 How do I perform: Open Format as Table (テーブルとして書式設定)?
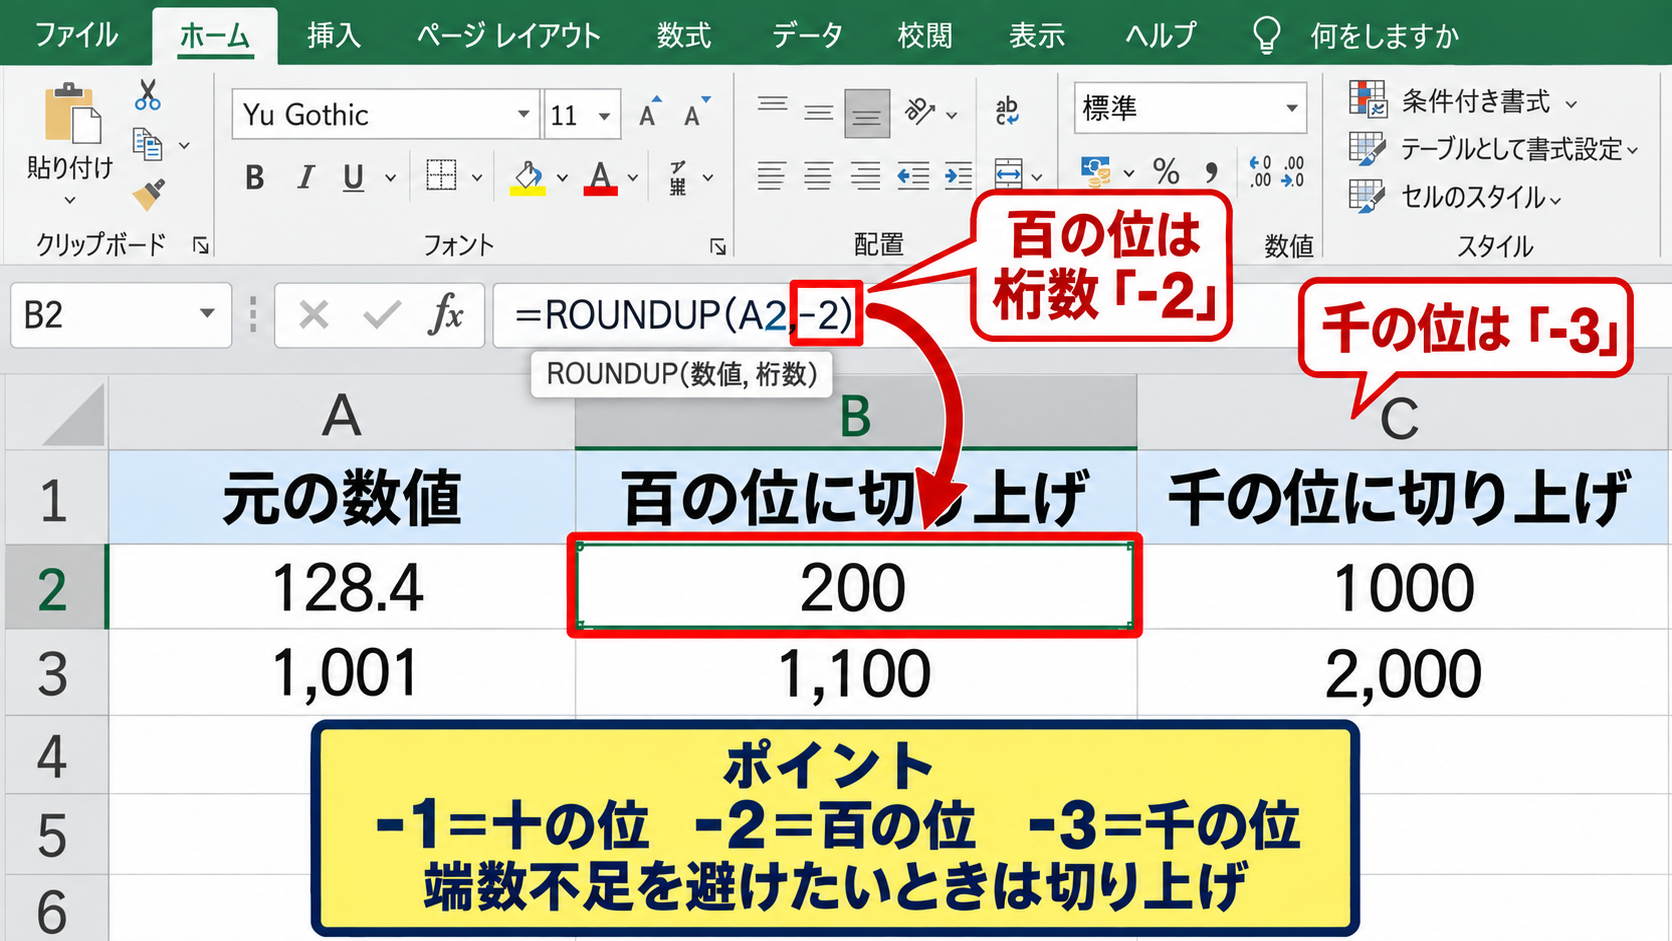click(x=1494, y=149)
